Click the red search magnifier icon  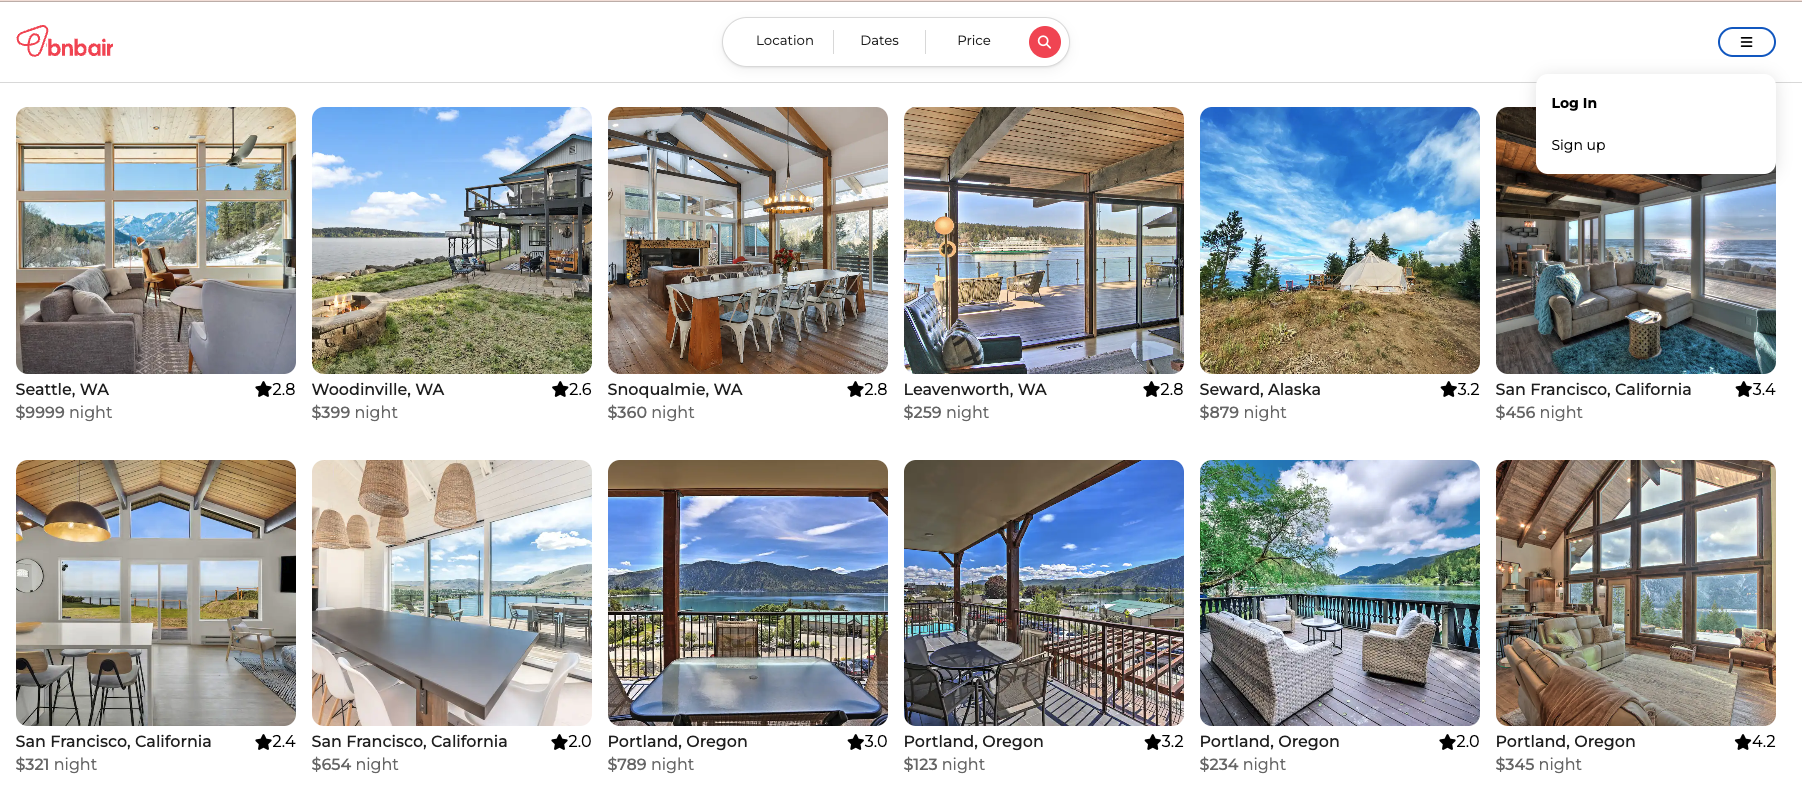click(x=1044, y=42)
